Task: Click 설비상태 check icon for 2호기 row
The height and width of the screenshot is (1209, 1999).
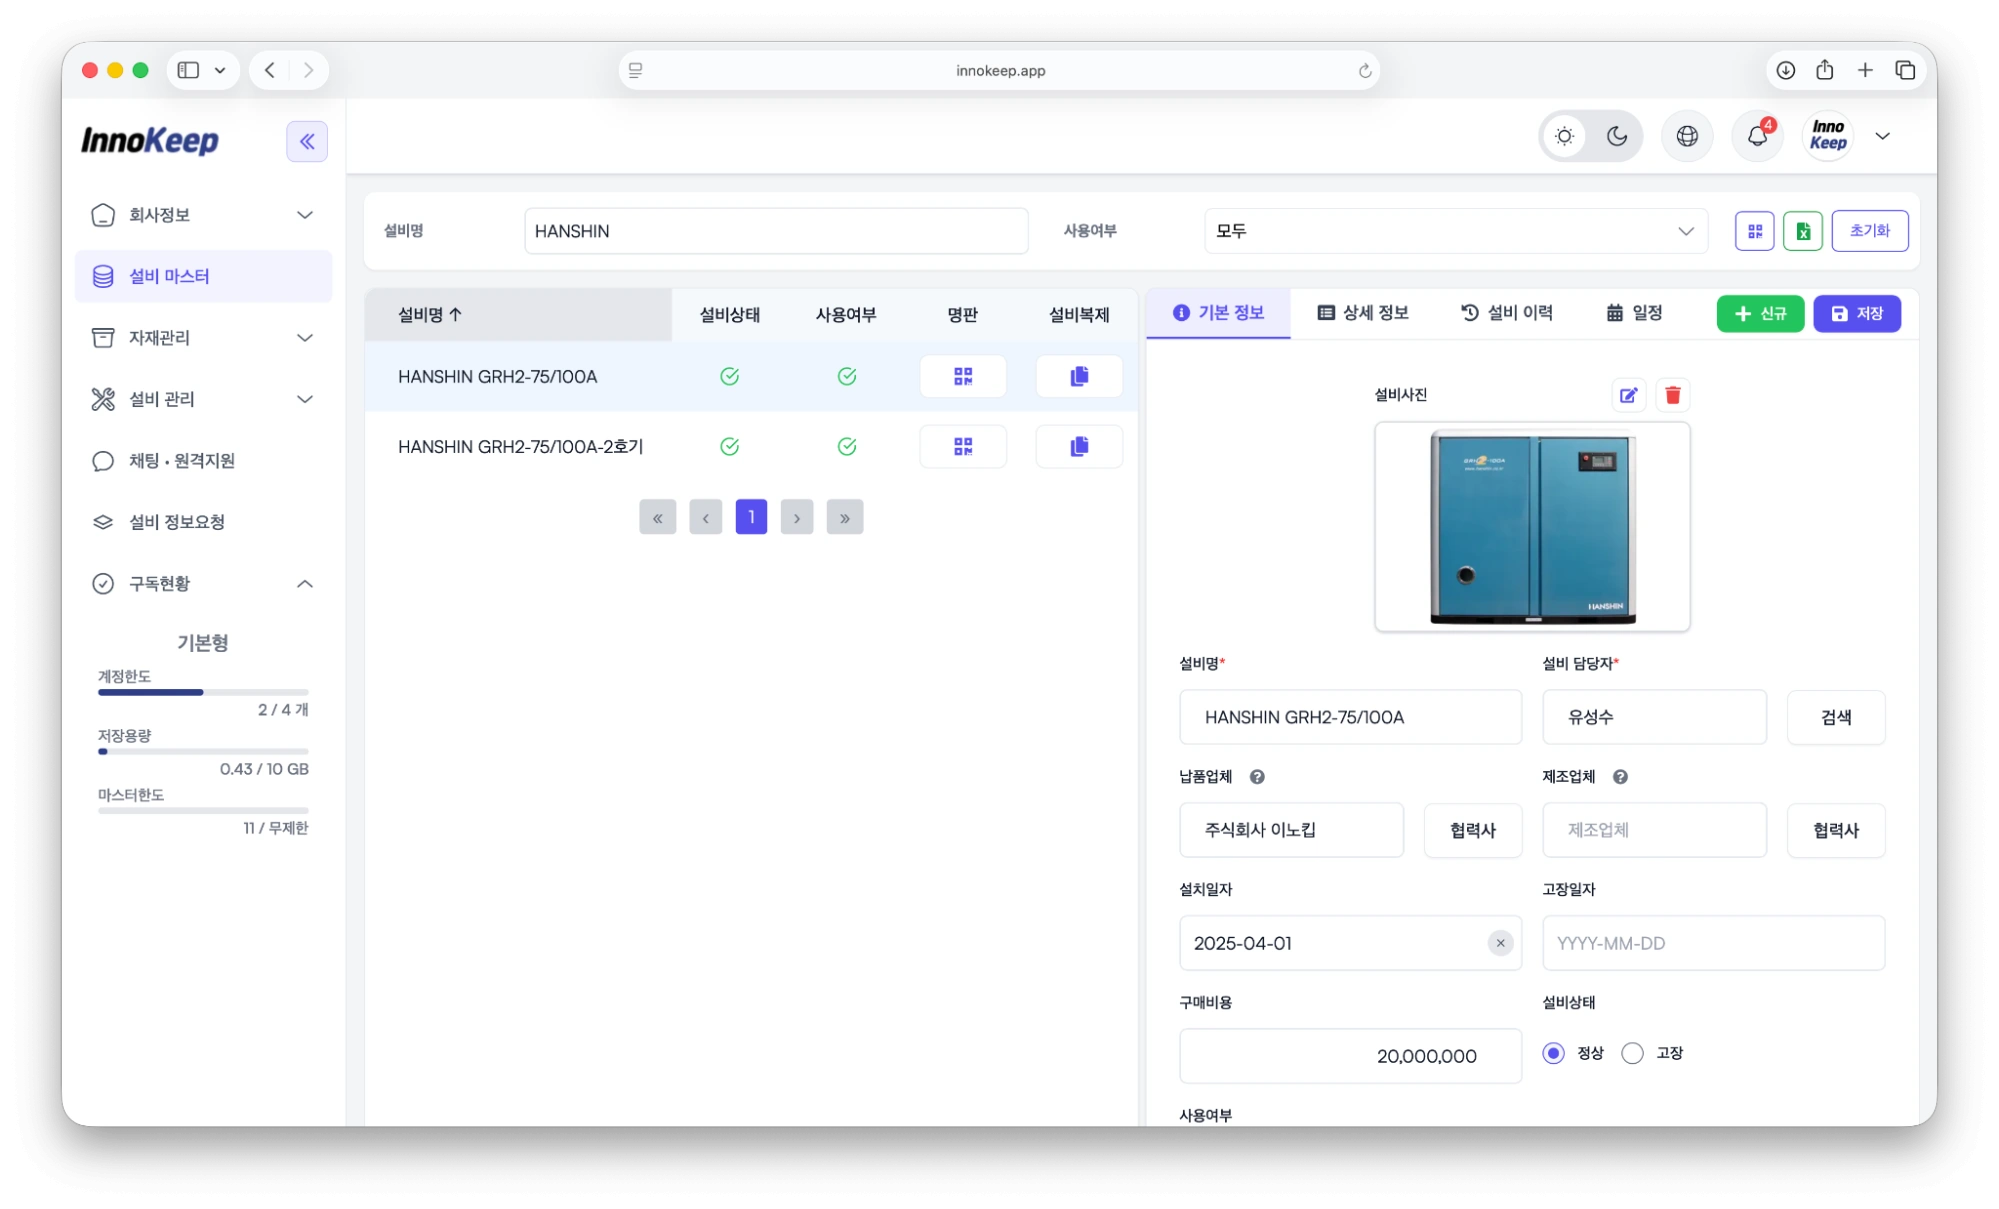Action: (x=729, y=446)
